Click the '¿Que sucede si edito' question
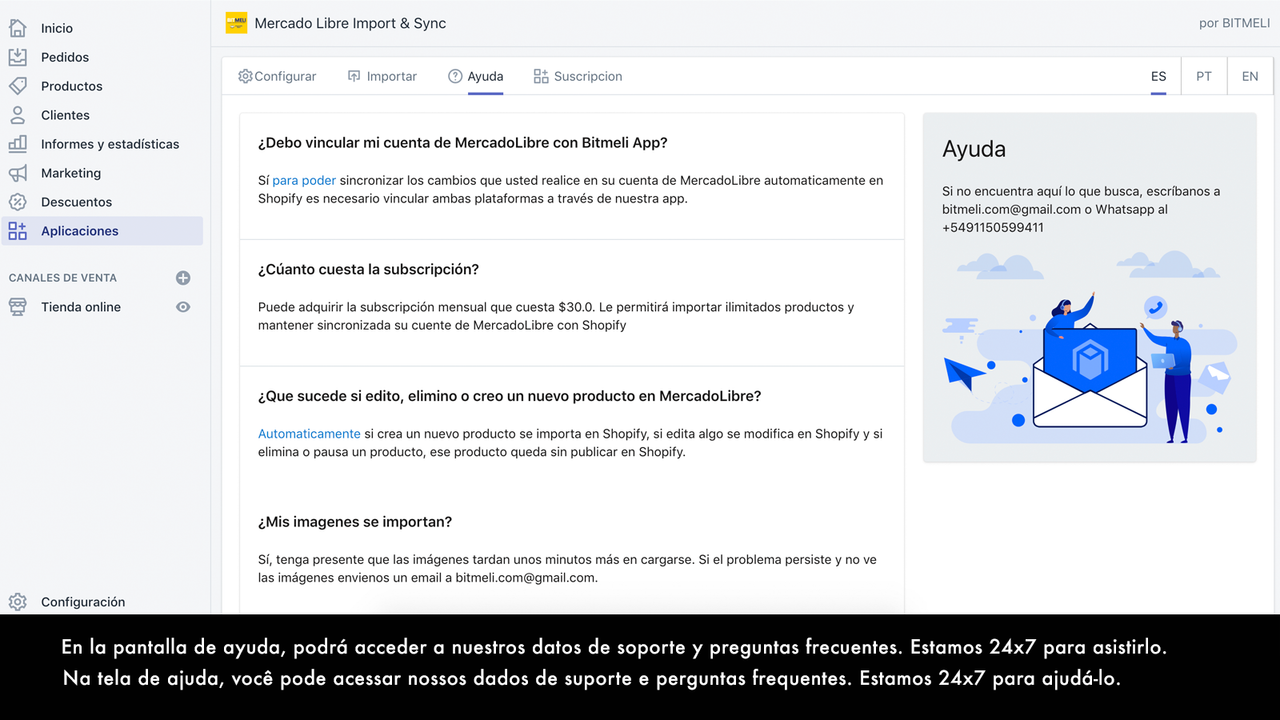Image resolution: width=1280 pixels, height=720 pixels. pos(509,396)
